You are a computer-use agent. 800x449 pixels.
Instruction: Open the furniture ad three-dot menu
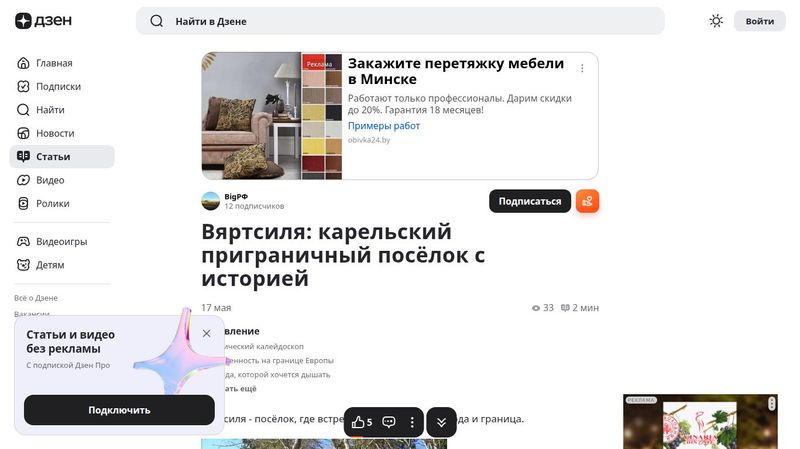582,69
